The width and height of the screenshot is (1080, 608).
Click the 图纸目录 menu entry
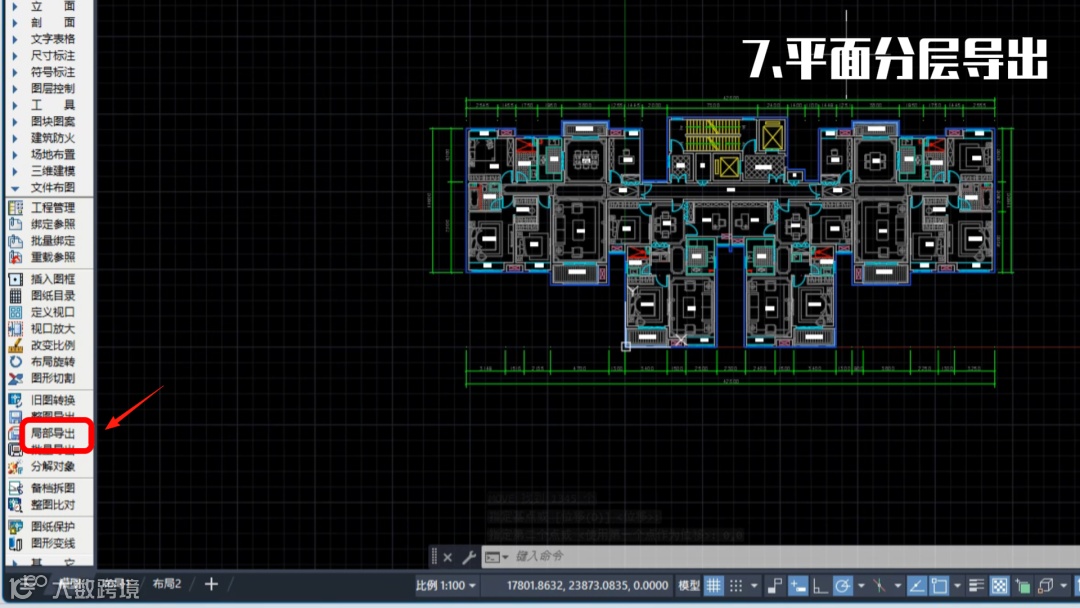[x=52, y=295]
